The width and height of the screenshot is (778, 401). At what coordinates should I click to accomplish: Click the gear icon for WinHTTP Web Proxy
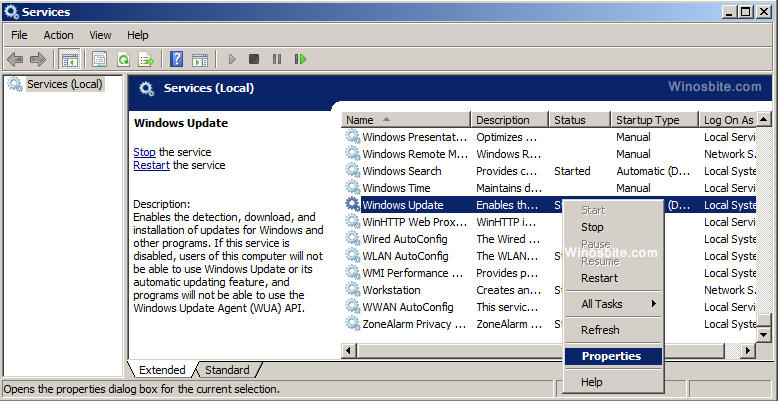click(352, 222)
